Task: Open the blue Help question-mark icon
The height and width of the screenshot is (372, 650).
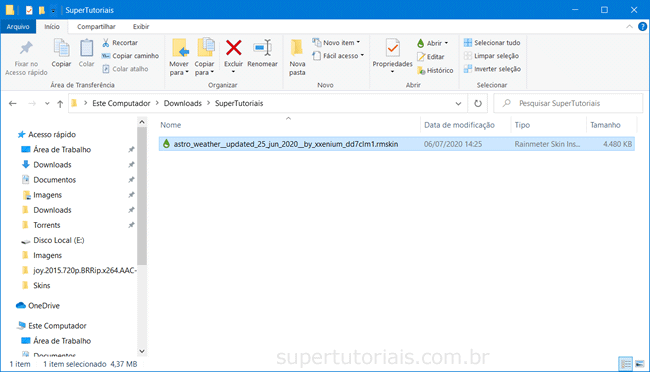Action: click(x=642, y=27)
